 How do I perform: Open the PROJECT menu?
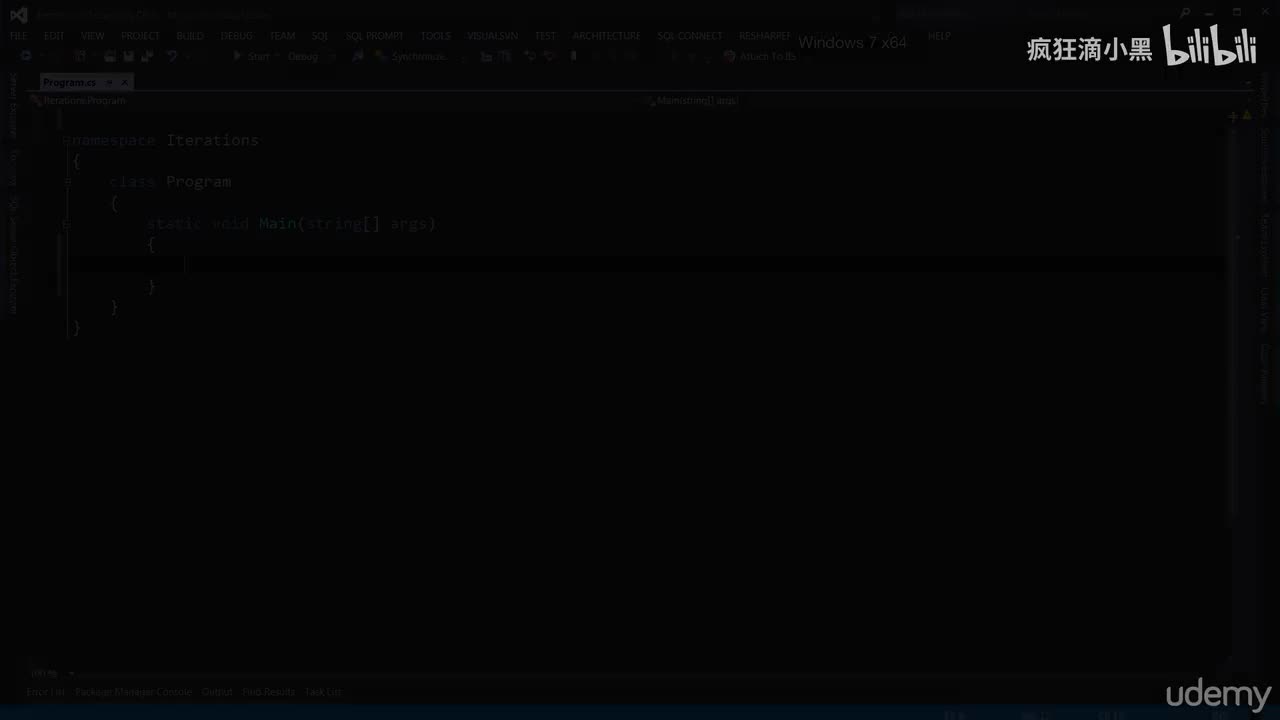140,36
